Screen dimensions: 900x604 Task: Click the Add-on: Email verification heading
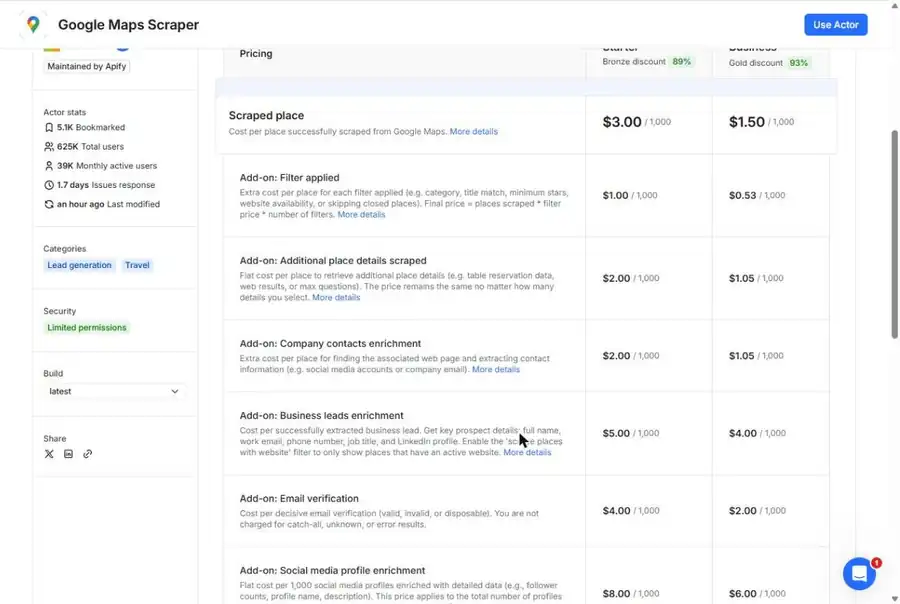(299, 499)
